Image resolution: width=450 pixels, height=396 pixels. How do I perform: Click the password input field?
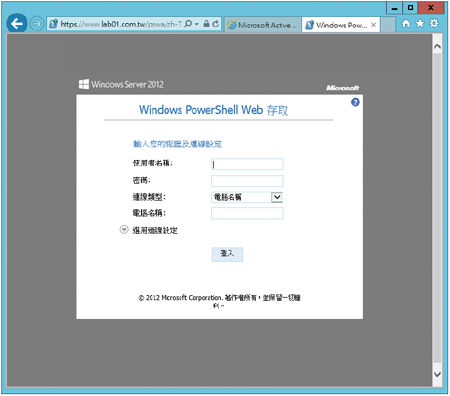coord(247,181)
